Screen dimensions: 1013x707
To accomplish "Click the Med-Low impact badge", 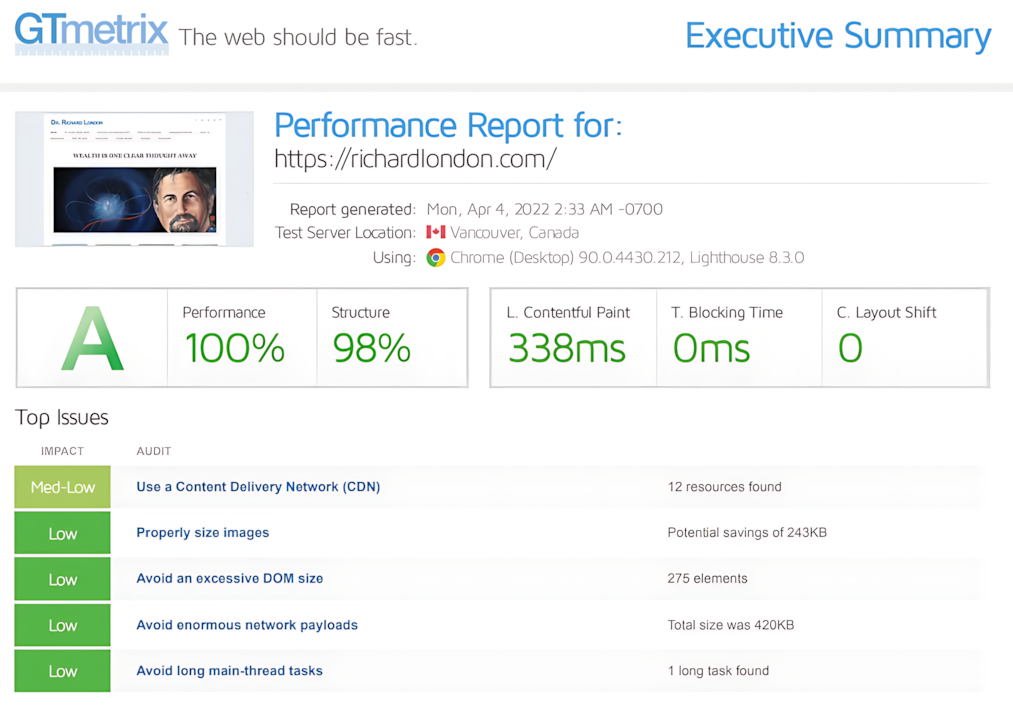I will point(63,487).
